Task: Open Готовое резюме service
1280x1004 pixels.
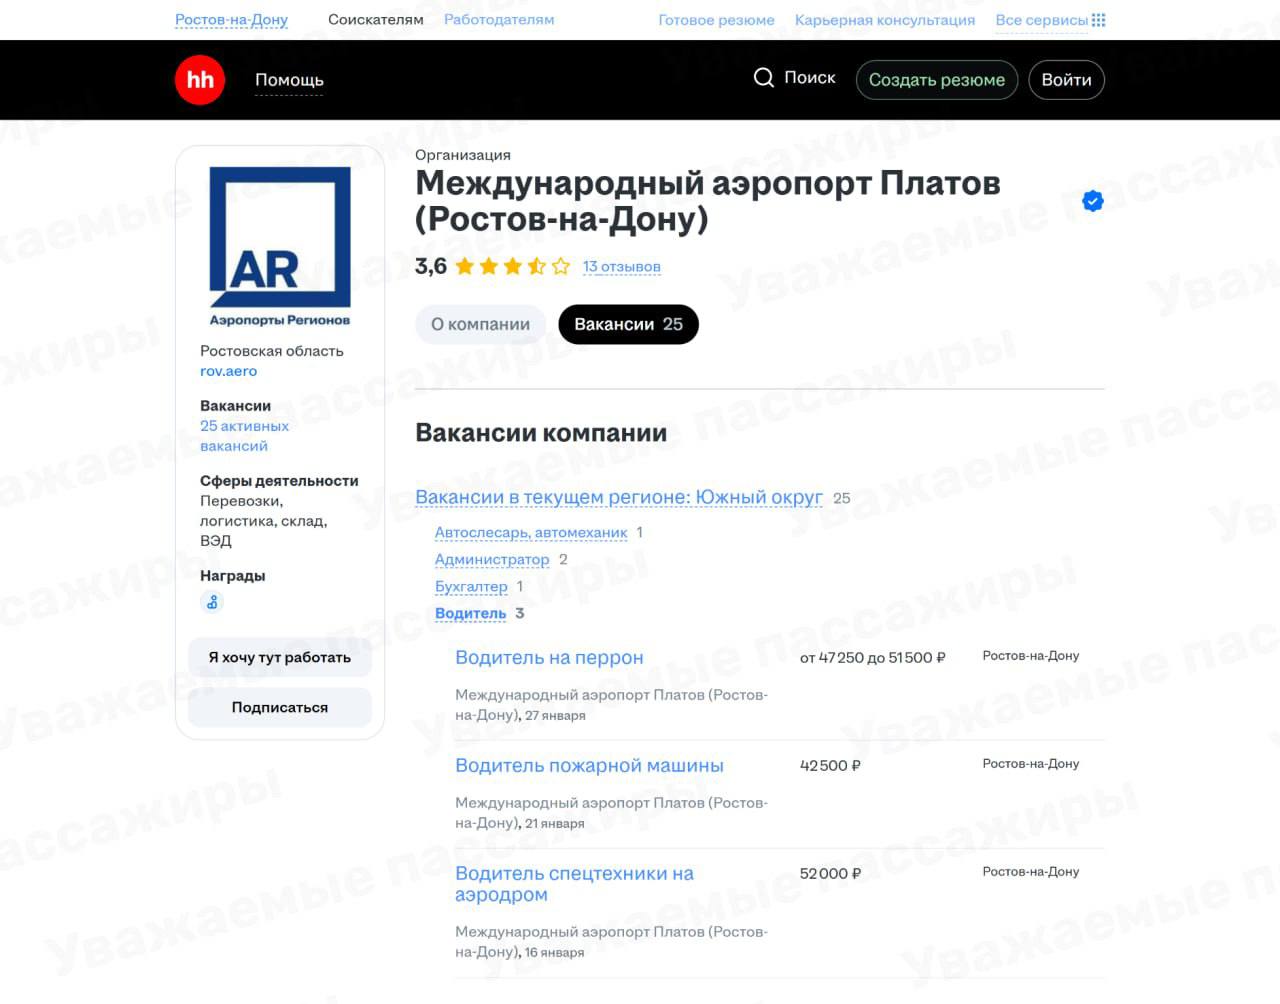Action: point(716,20)
